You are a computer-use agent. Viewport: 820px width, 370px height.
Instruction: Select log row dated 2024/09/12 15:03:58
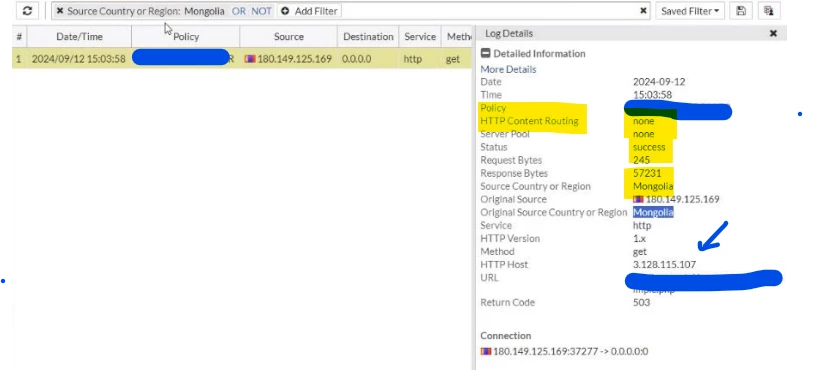point(242,59)
